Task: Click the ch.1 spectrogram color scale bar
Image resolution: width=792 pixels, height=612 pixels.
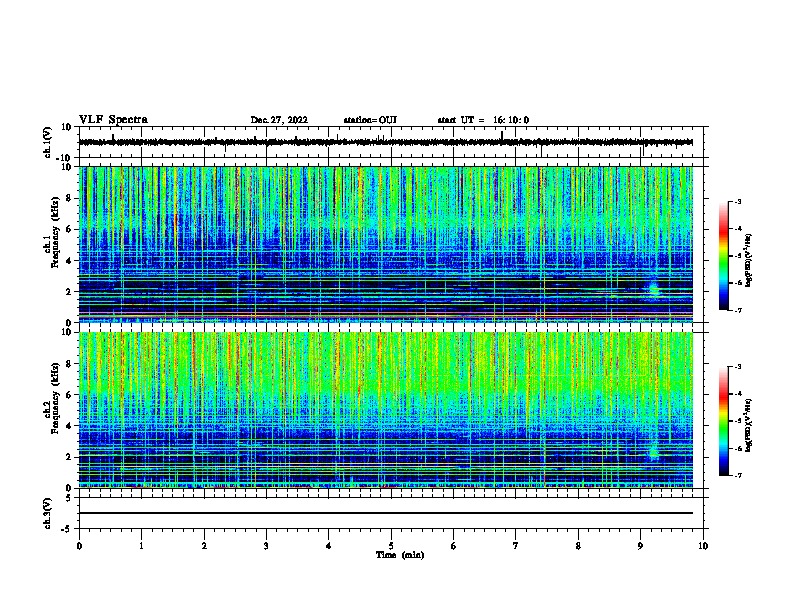Action: click(723, 256)
